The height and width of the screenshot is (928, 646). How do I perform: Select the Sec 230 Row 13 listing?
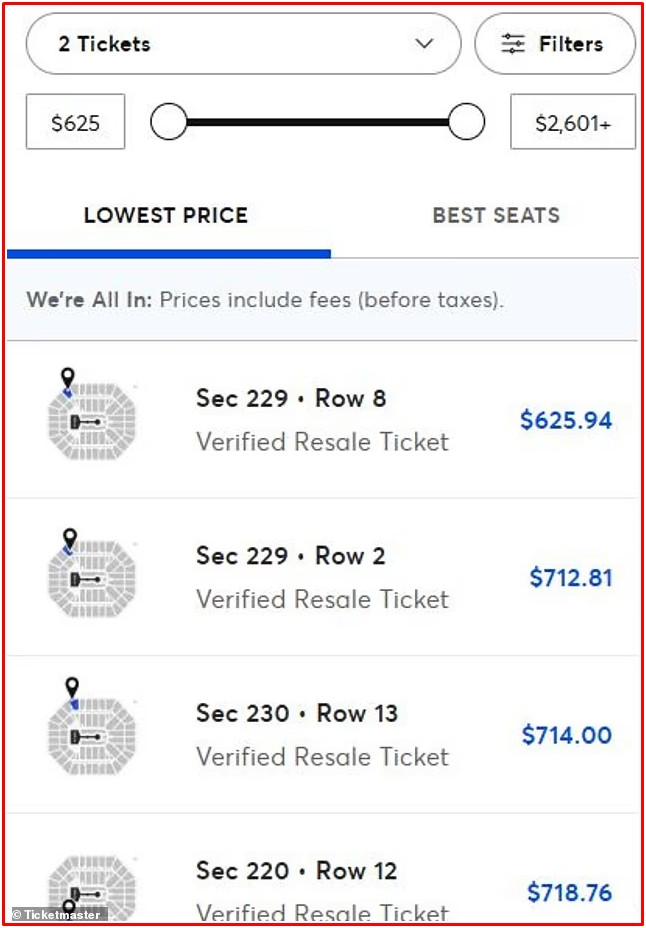(x=323, y=734)
